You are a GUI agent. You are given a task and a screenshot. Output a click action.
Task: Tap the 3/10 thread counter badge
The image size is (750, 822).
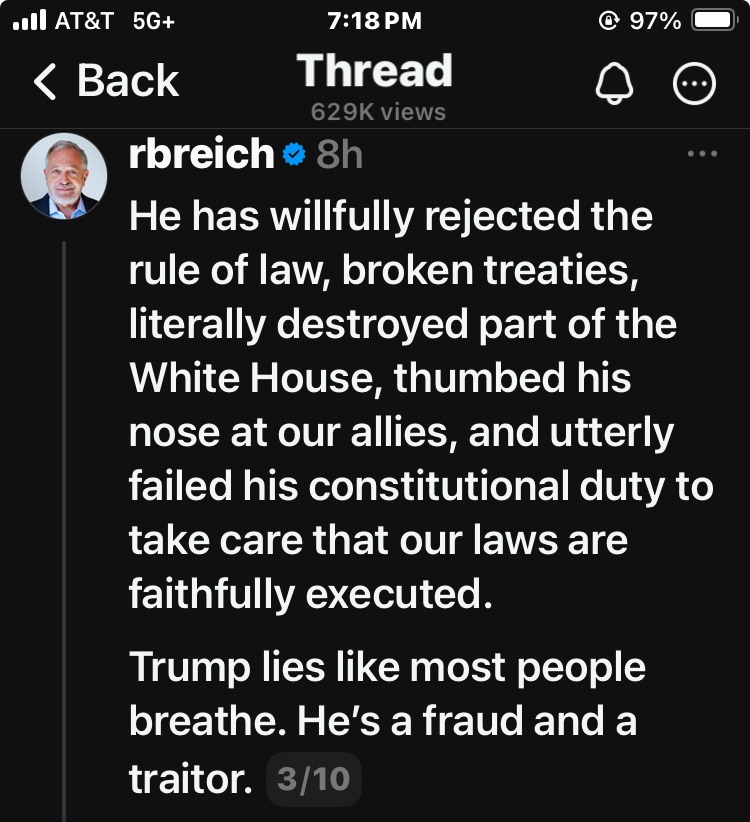(x=314, y=780)
